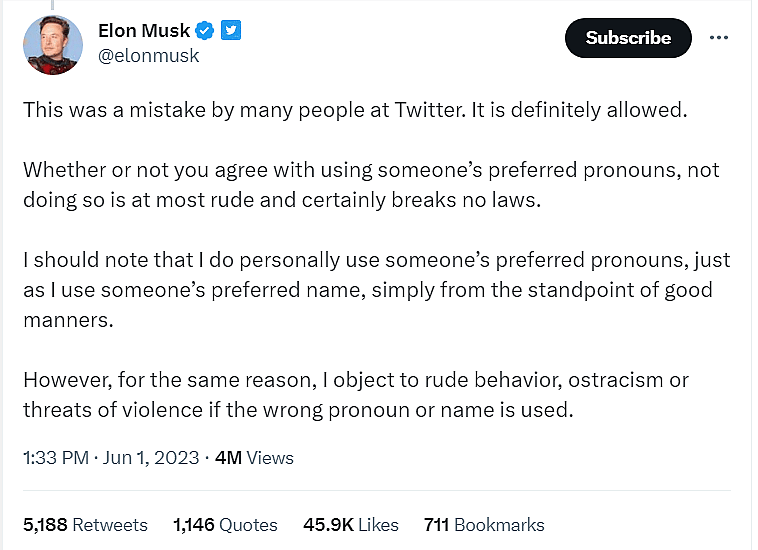Click the paragraph starting "Whether or not you agree"

pos(370,185)
